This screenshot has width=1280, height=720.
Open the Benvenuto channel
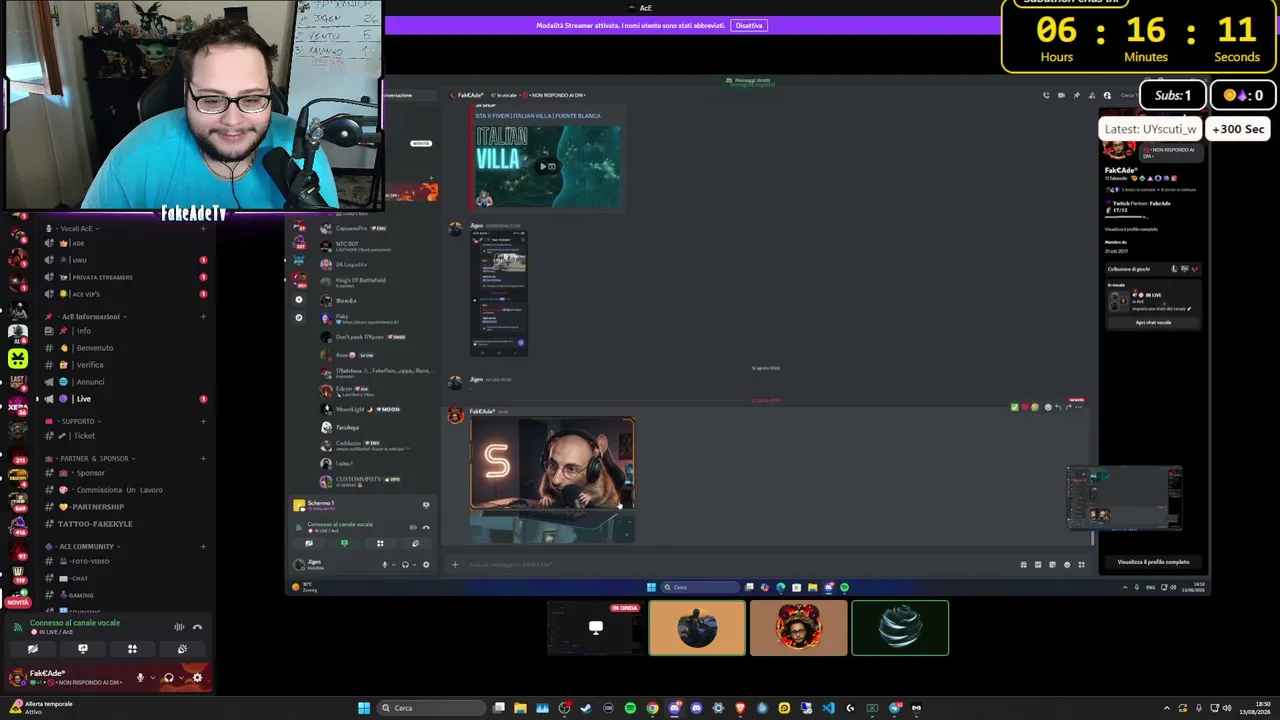[x=125, y=348]
